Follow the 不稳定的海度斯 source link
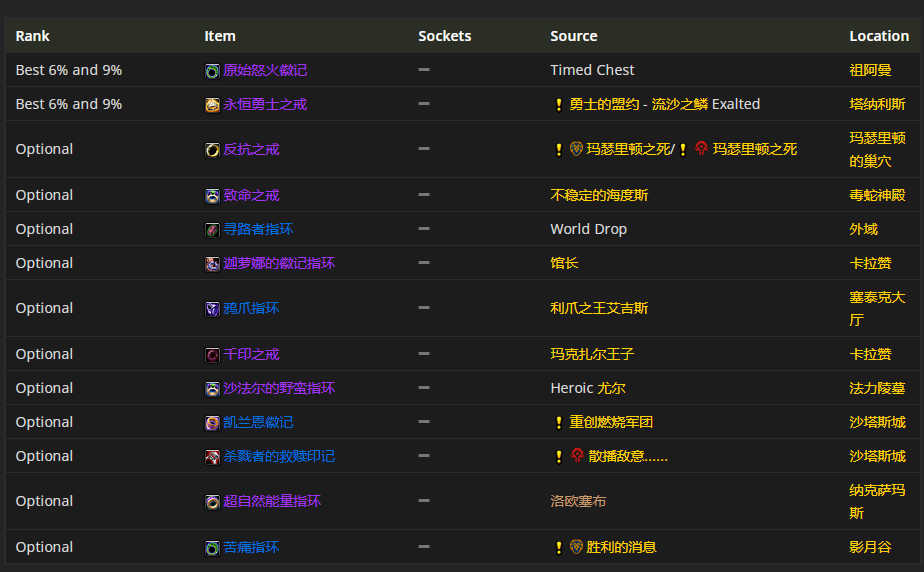Screen dimensions: 924x572 tap(599, 195)
